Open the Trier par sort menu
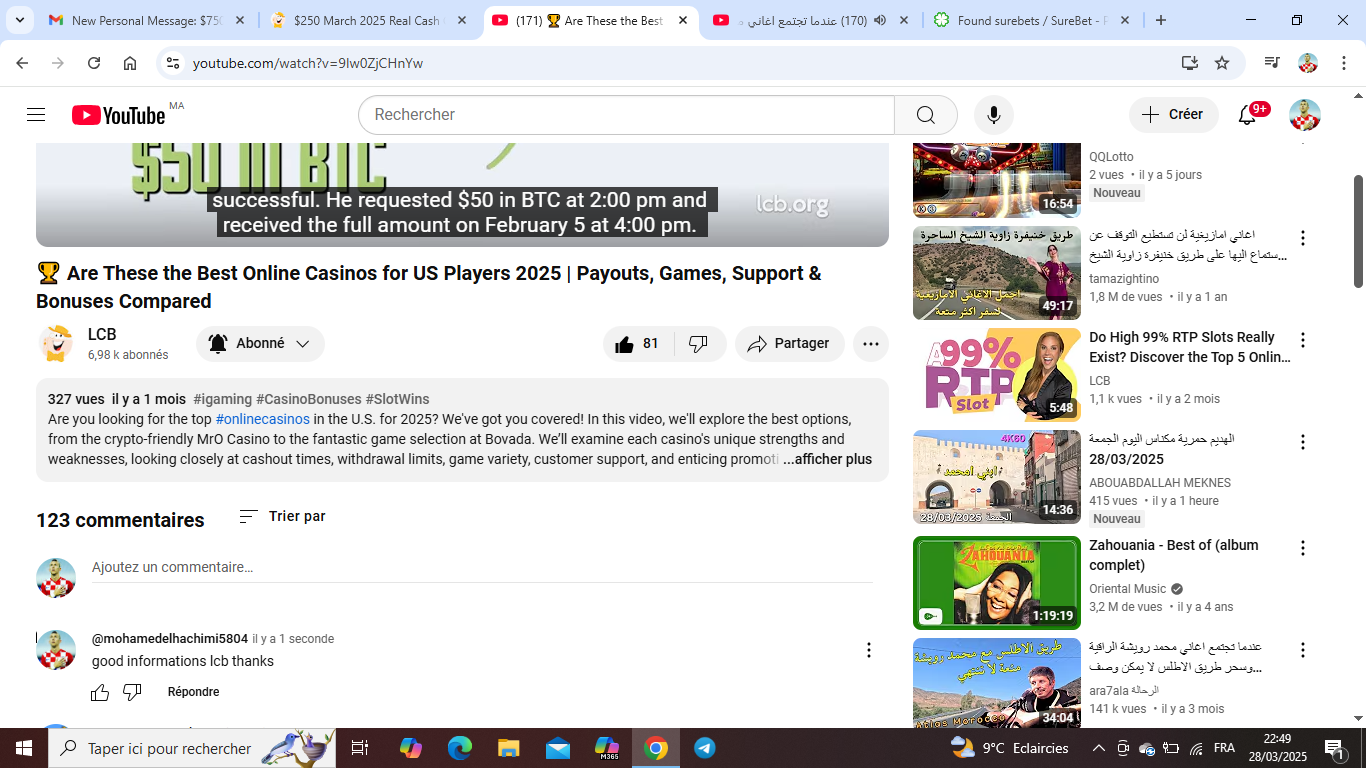Viewport: 1366px width, 768px height. coord(283,517)
